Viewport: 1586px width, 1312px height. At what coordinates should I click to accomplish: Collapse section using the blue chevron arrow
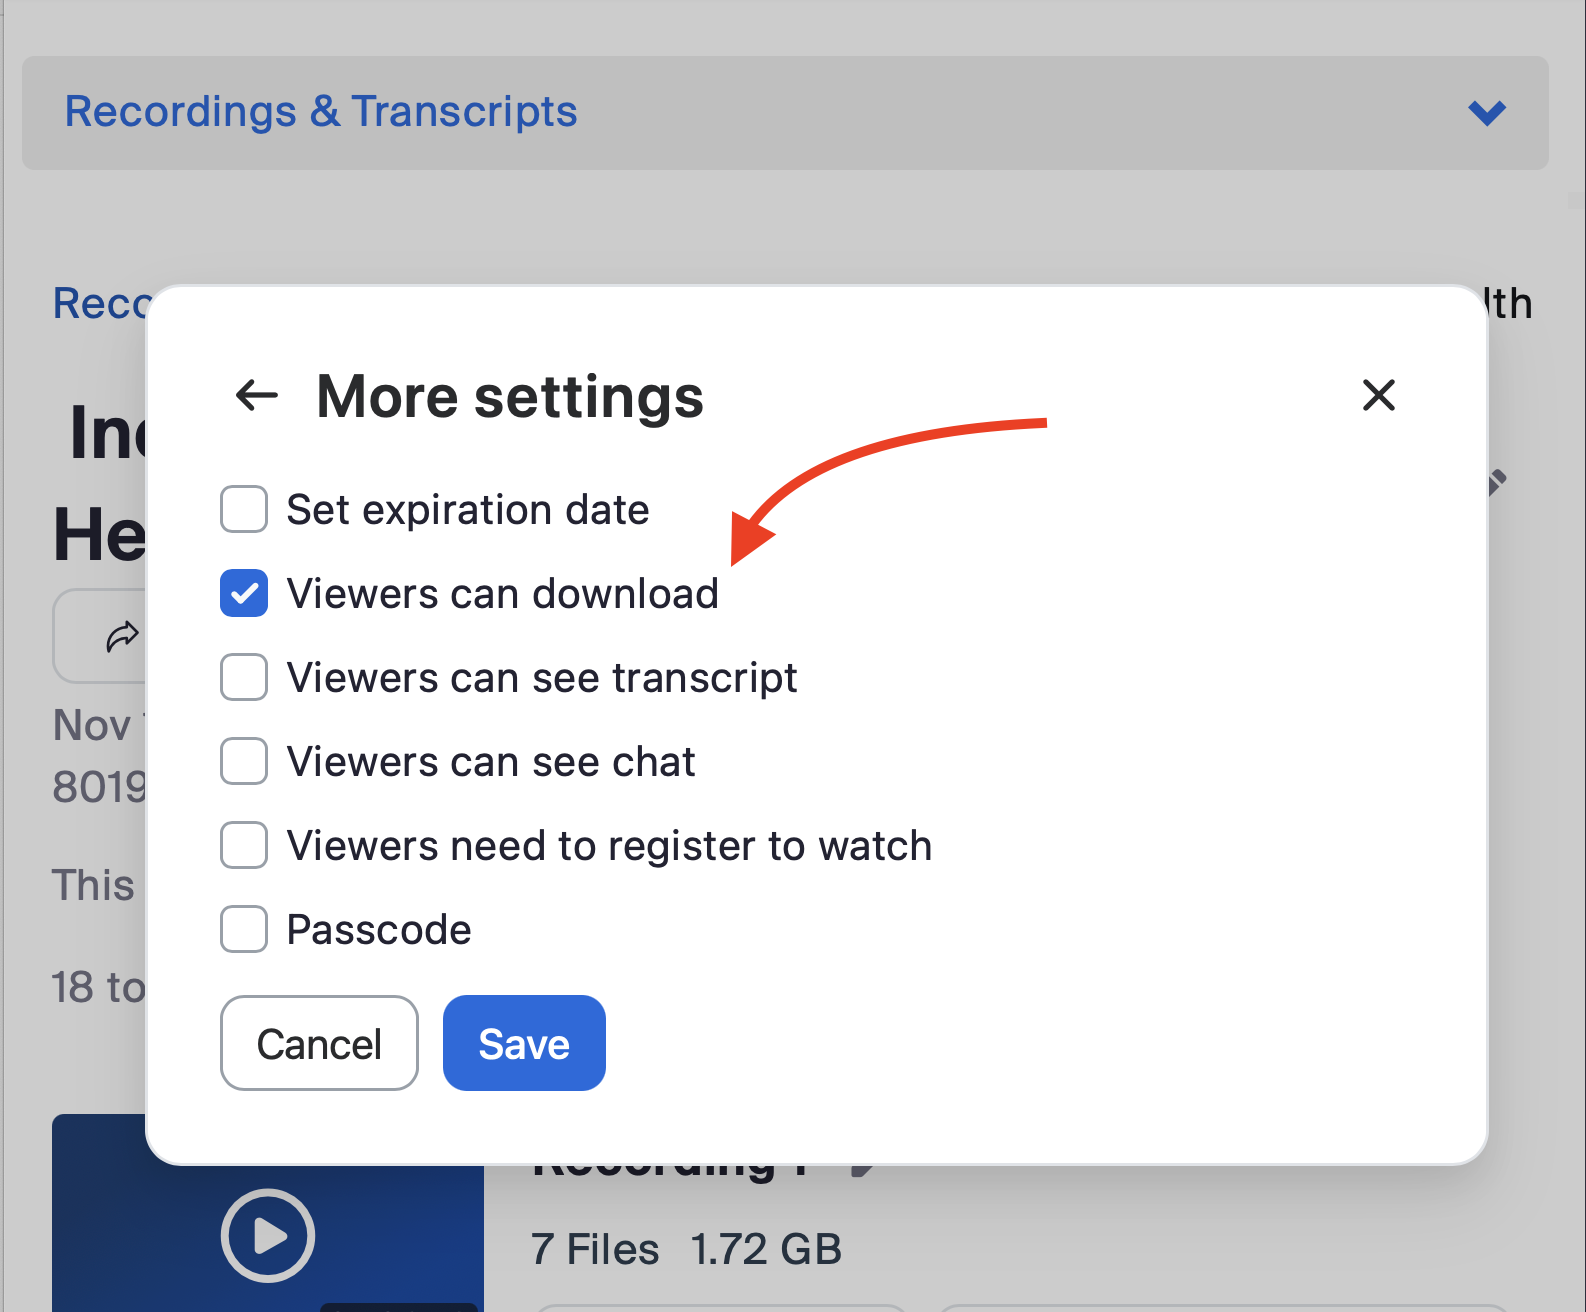(x=1487, y=113)
